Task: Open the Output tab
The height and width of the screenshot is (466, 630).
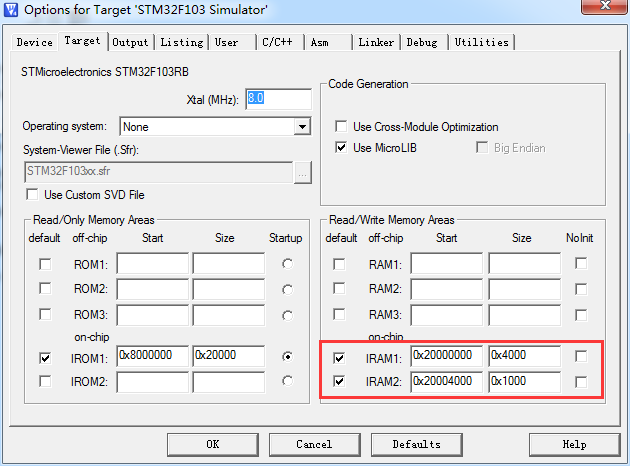Action: tap(130, 42)
